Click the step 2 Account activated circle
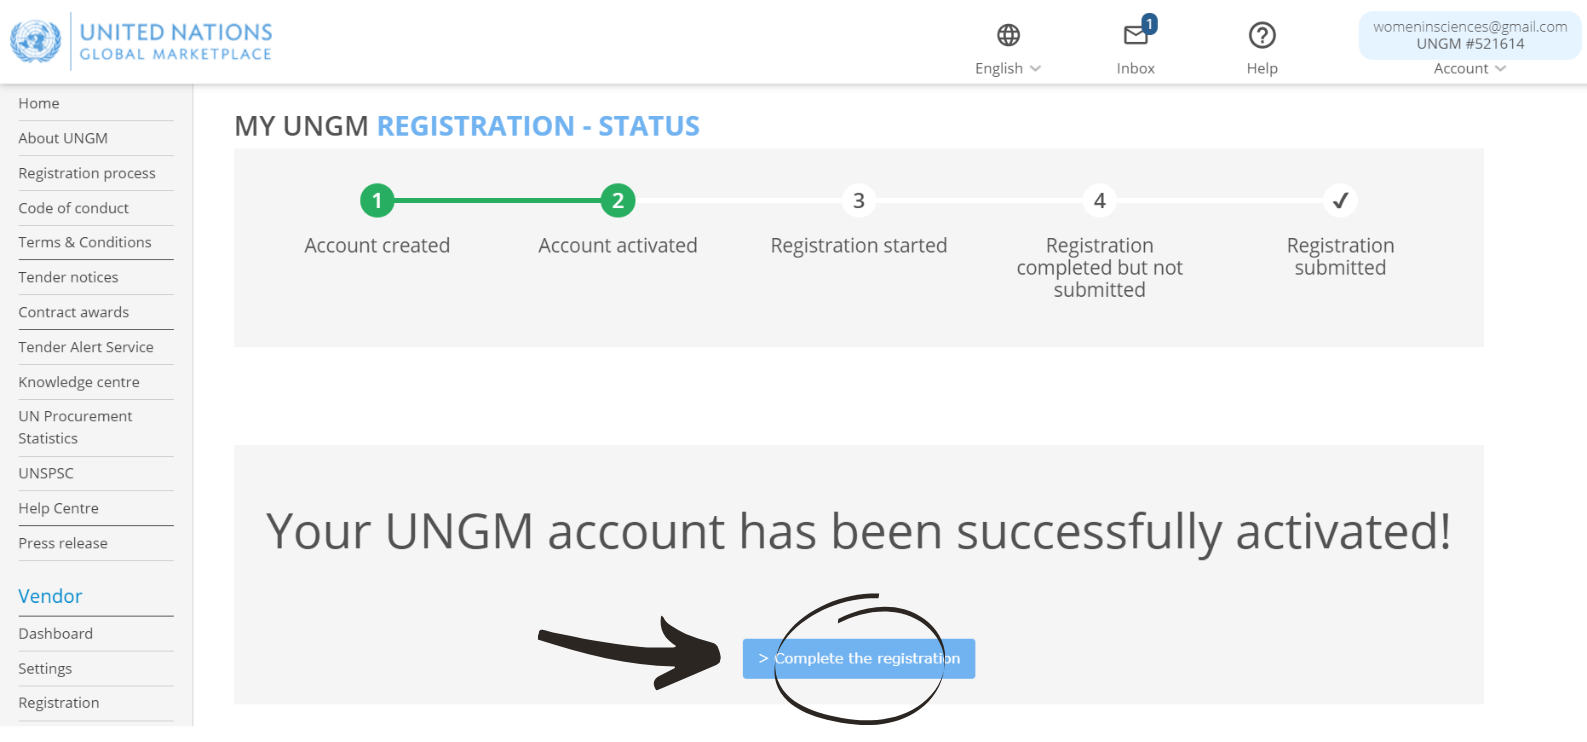Screen dimensions: 1587x742 pos(618,201)
